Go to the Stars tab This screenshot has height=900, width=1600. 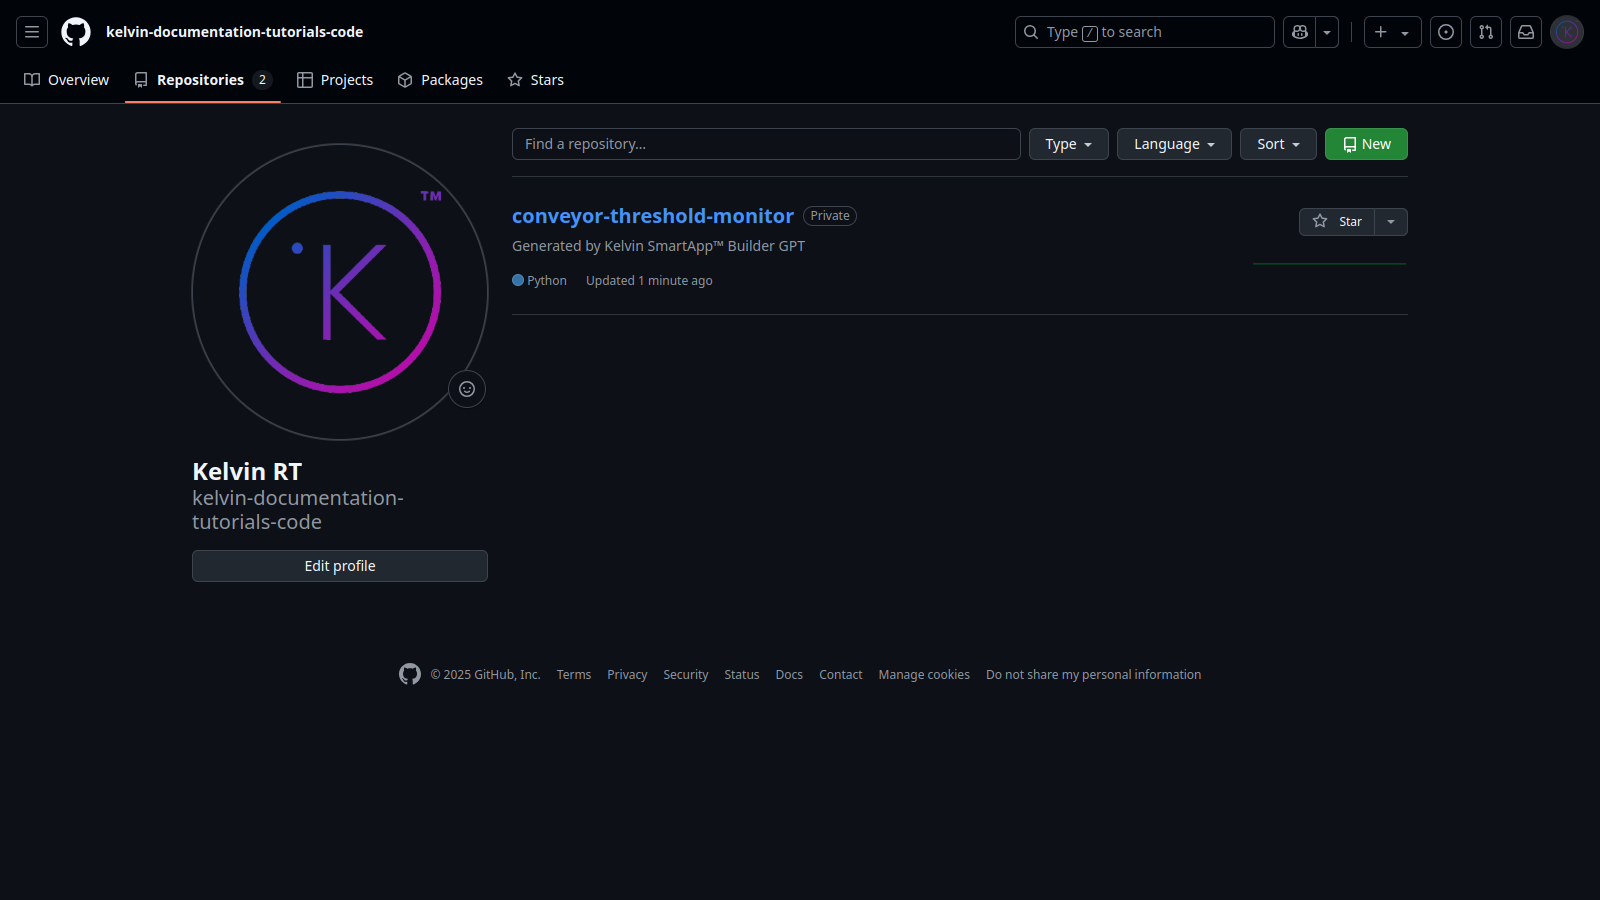(x=536, y=80)
